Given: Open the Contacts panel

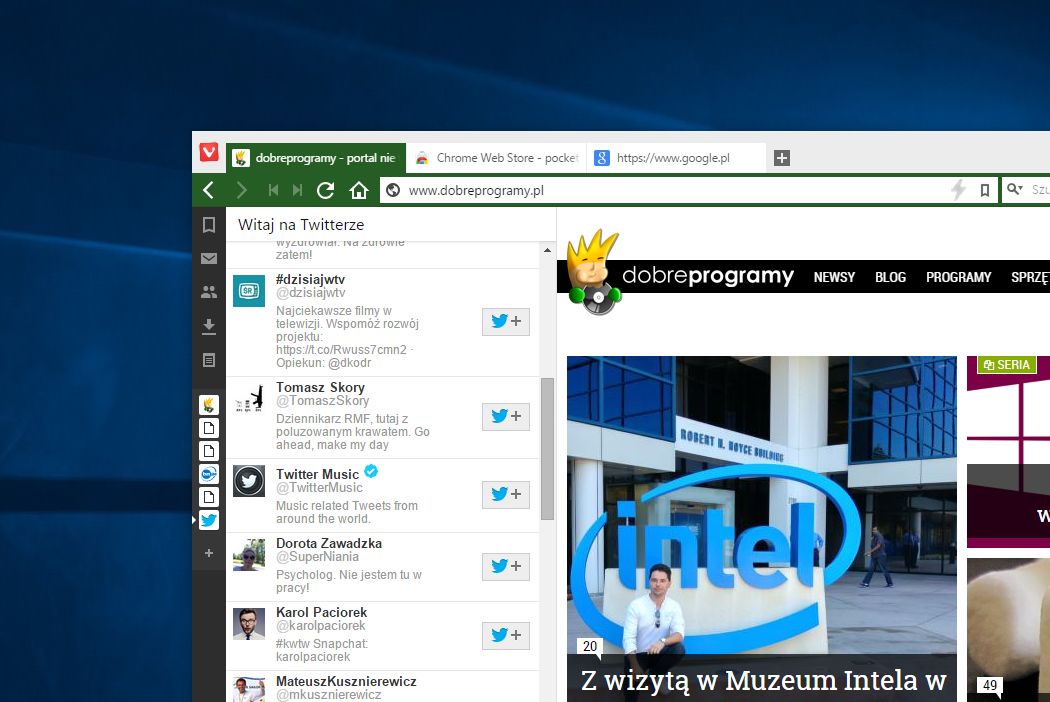Looking at the screenshot, I should coord(209,292).
